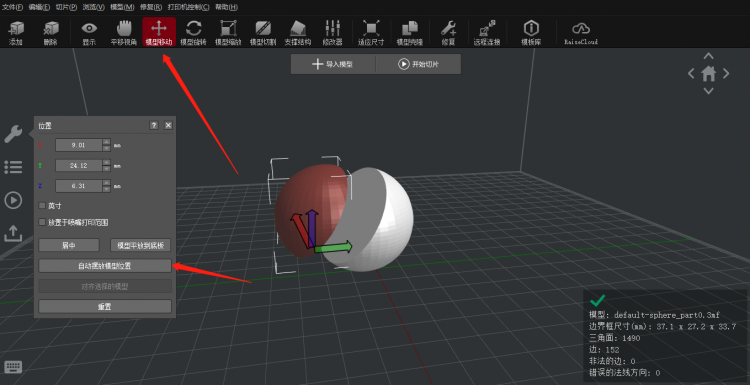The width and height of the screenshot is (750, 385).
Task: Check 放置于喷嘴打印范围 option
Action: click(42, 222)
